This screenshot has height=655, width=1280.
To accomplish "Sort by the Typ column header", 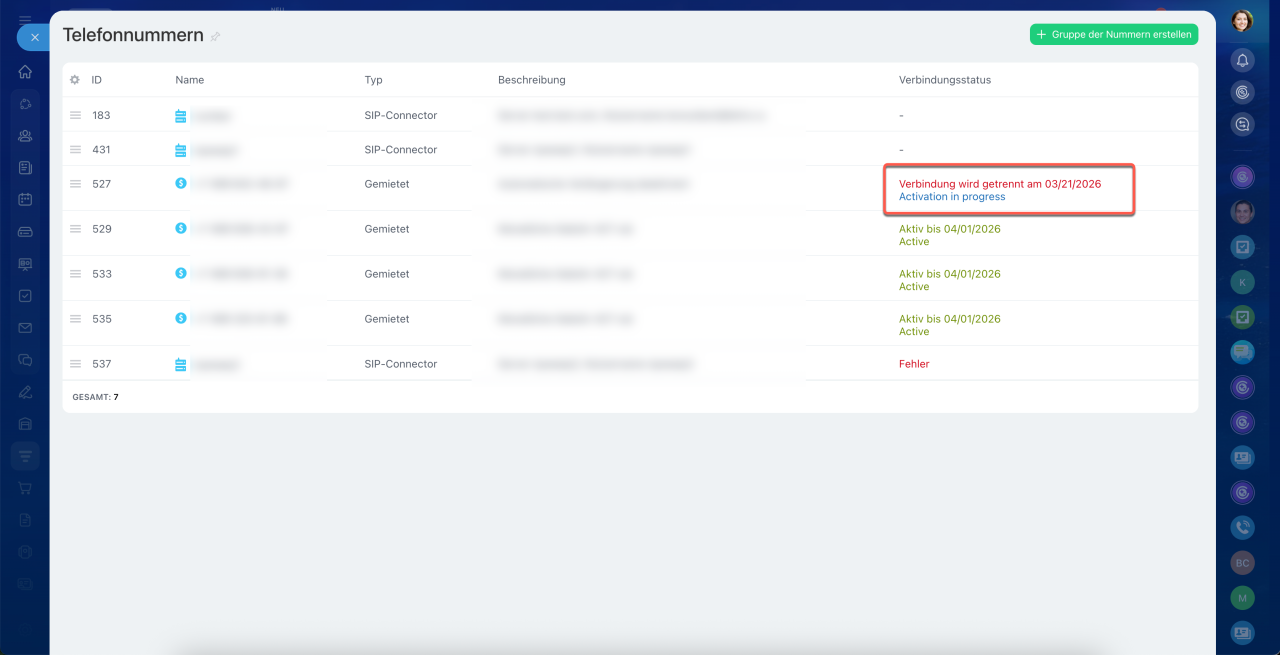I will click(x=373, y=80).
